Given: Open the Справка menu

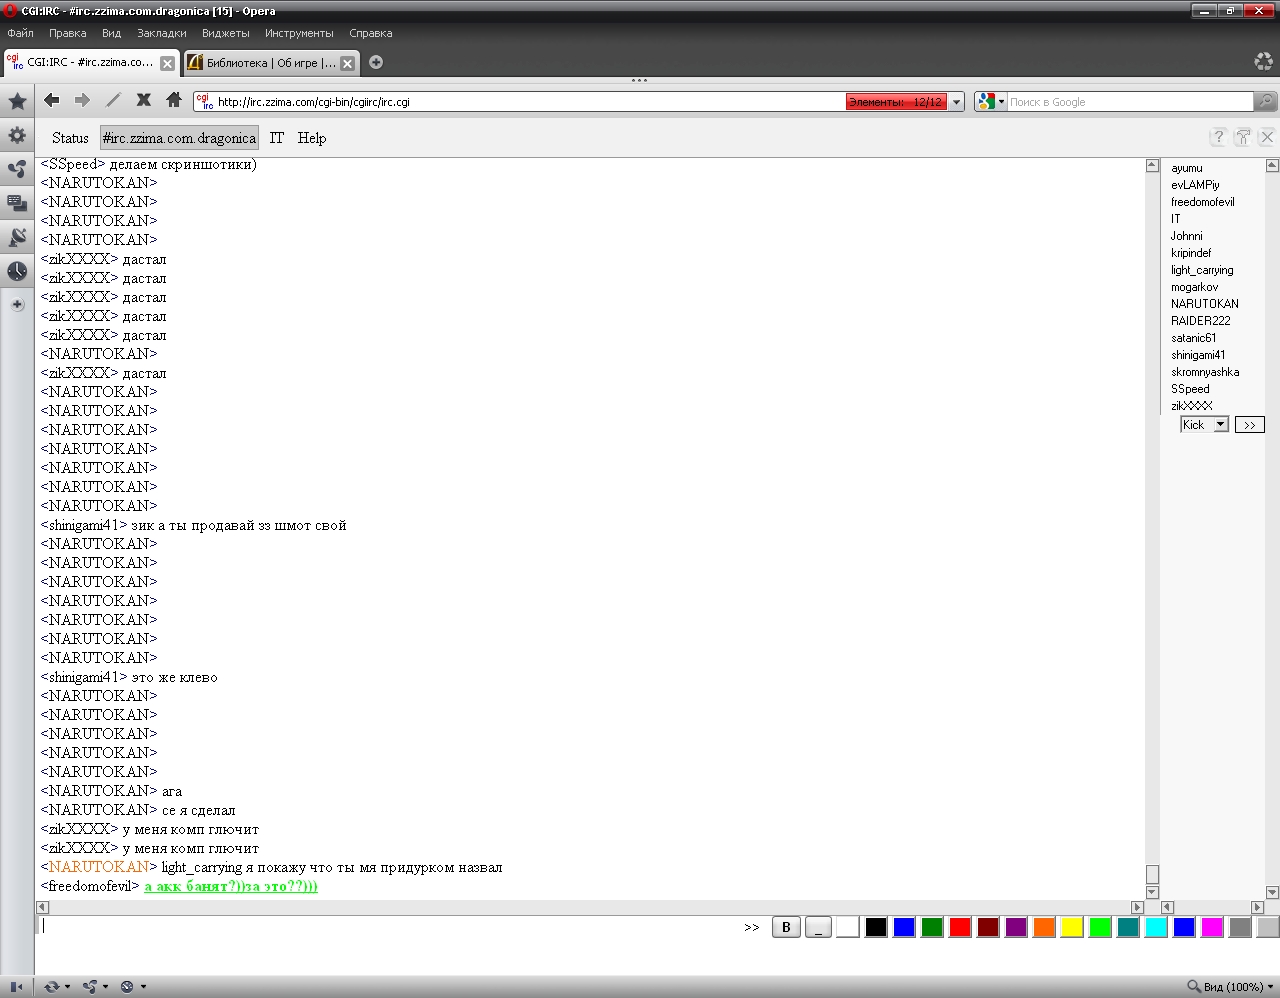Looking at the screenshot, I should (370, 33).
